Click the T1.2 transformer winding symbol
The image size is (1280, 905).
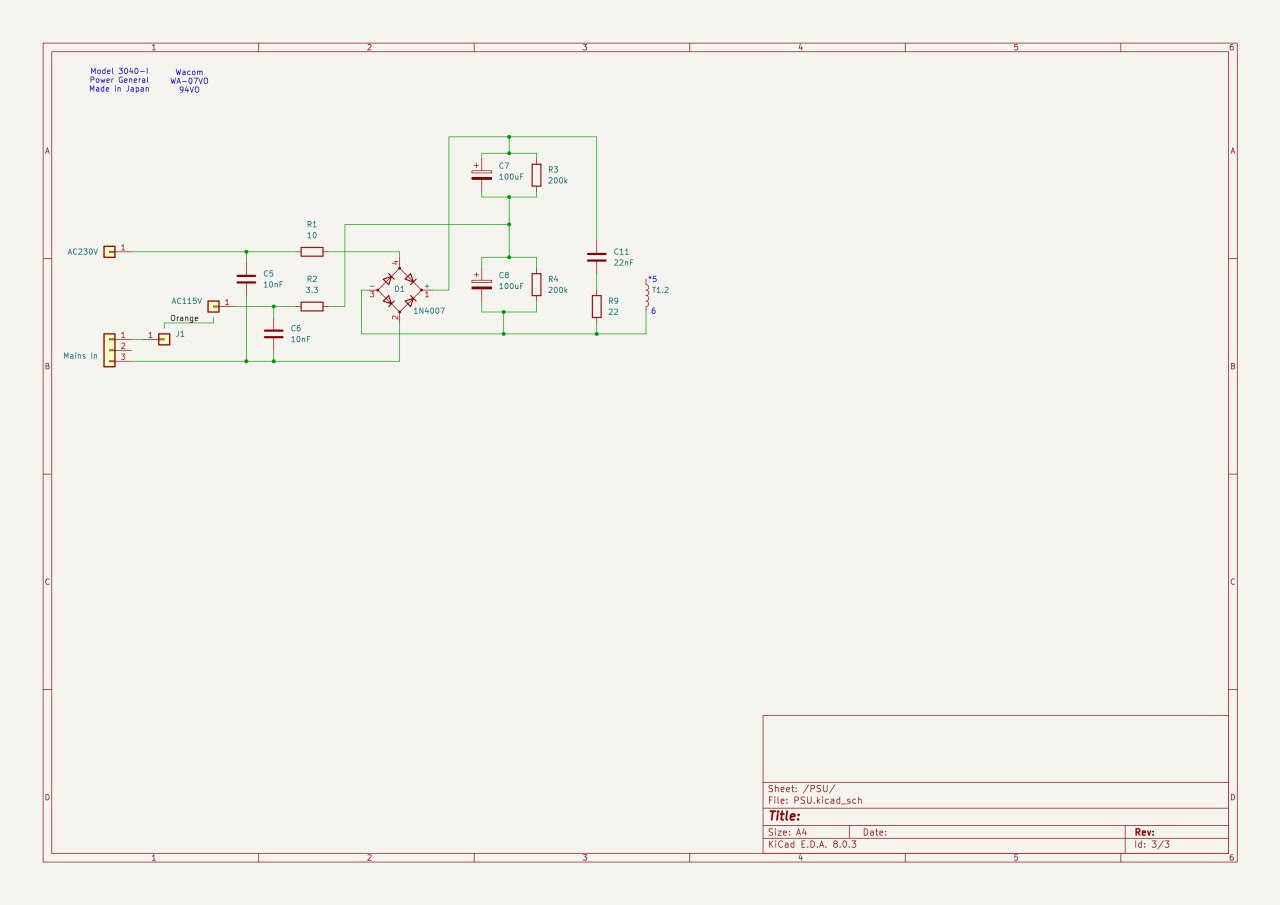(x=647, y=297)
